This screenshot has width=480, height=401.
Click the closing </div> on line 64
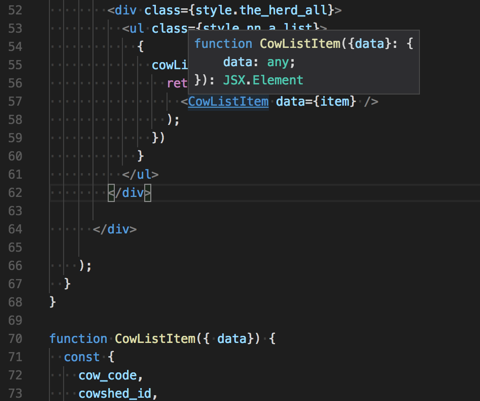tap(115, 229)
